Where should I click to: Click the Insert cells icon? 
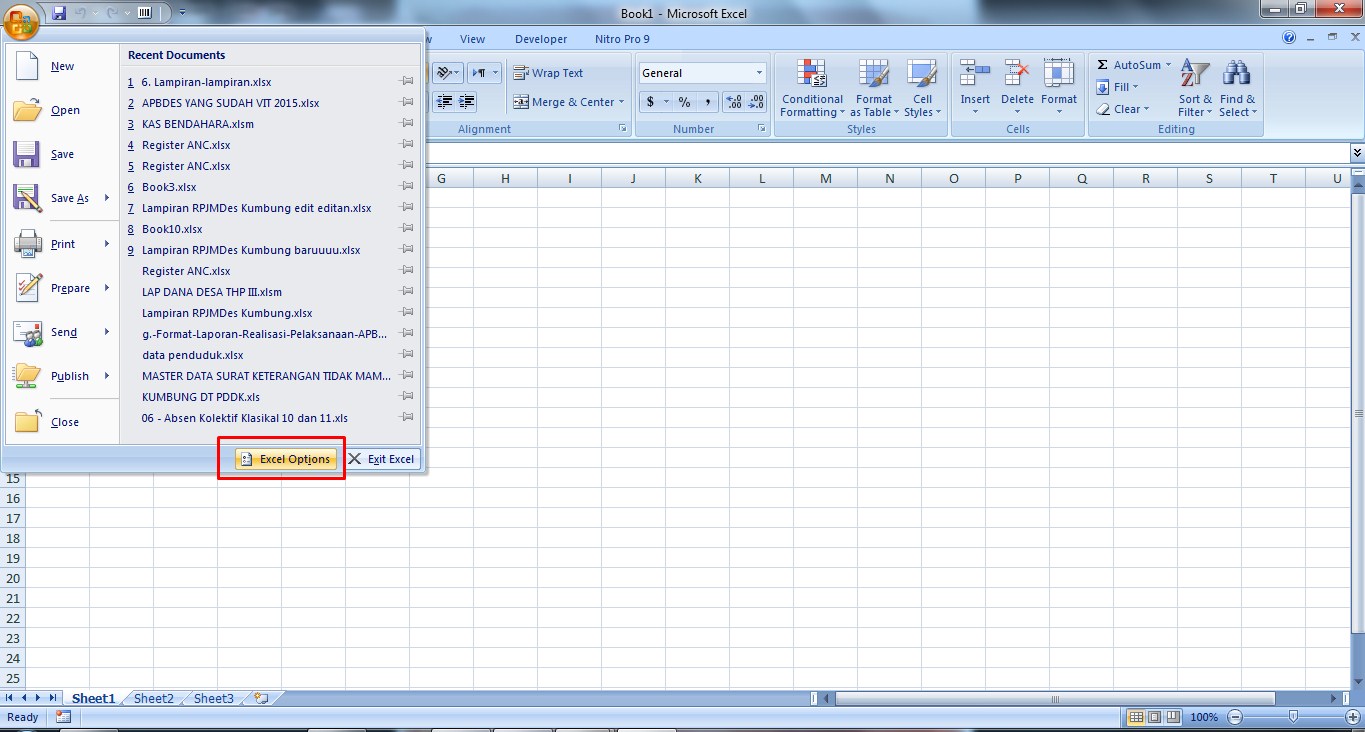975,75
